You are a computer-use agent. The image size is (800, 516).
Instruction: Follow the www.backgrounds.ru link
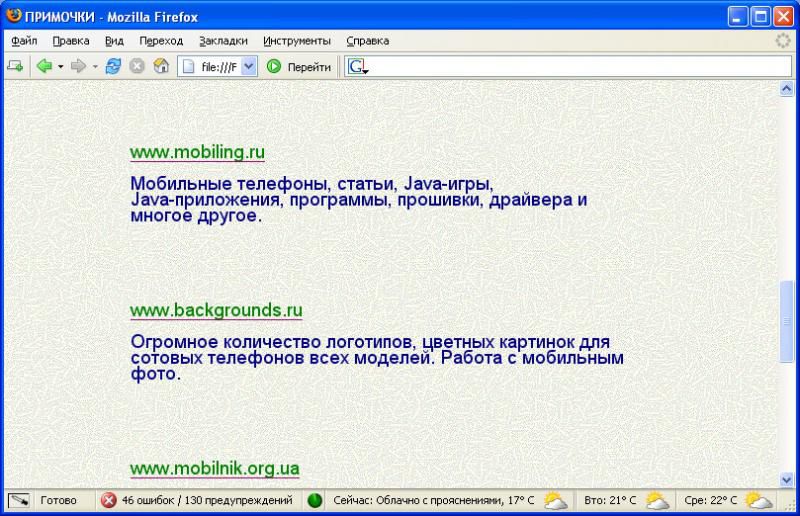(x=216, y=311)
